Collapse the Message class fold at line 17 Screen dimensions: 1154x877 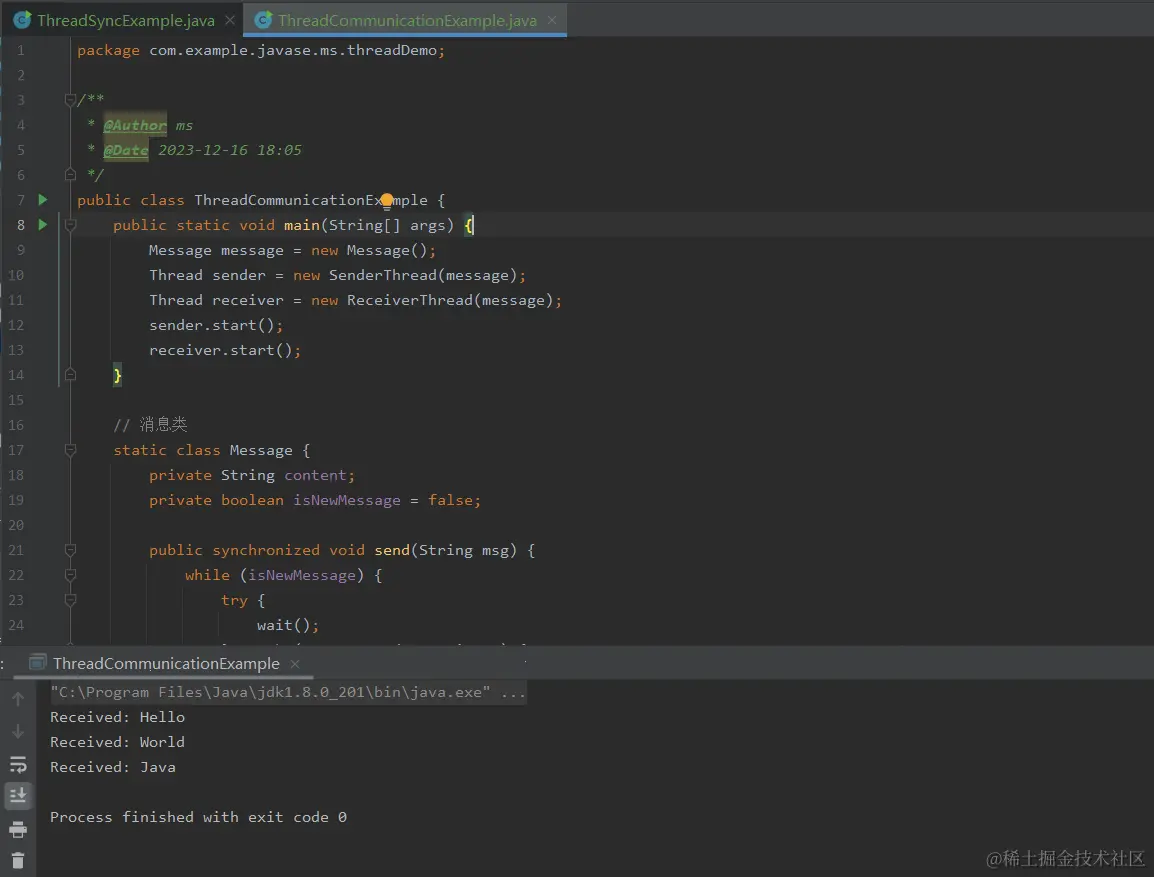(x=71, y=450)
